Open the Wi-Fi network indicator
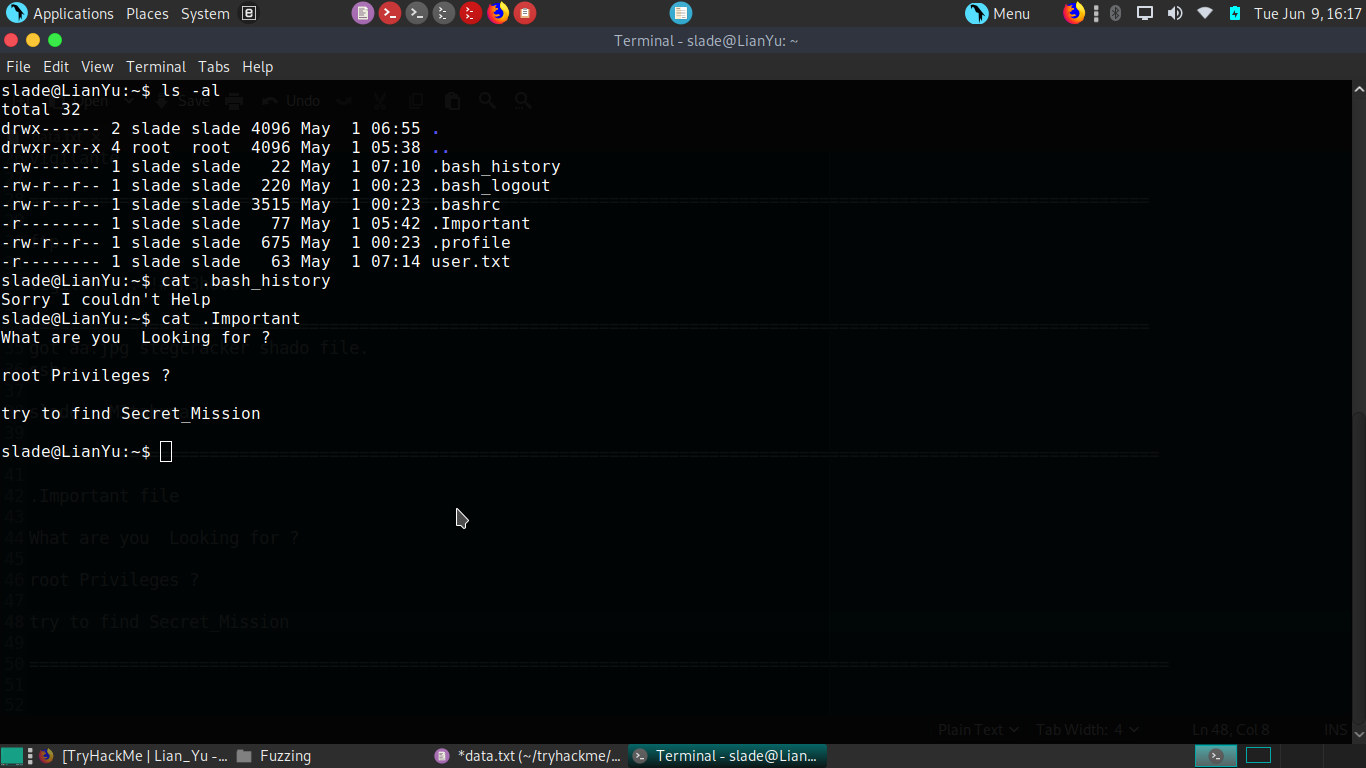 [x=1204, y=13]
